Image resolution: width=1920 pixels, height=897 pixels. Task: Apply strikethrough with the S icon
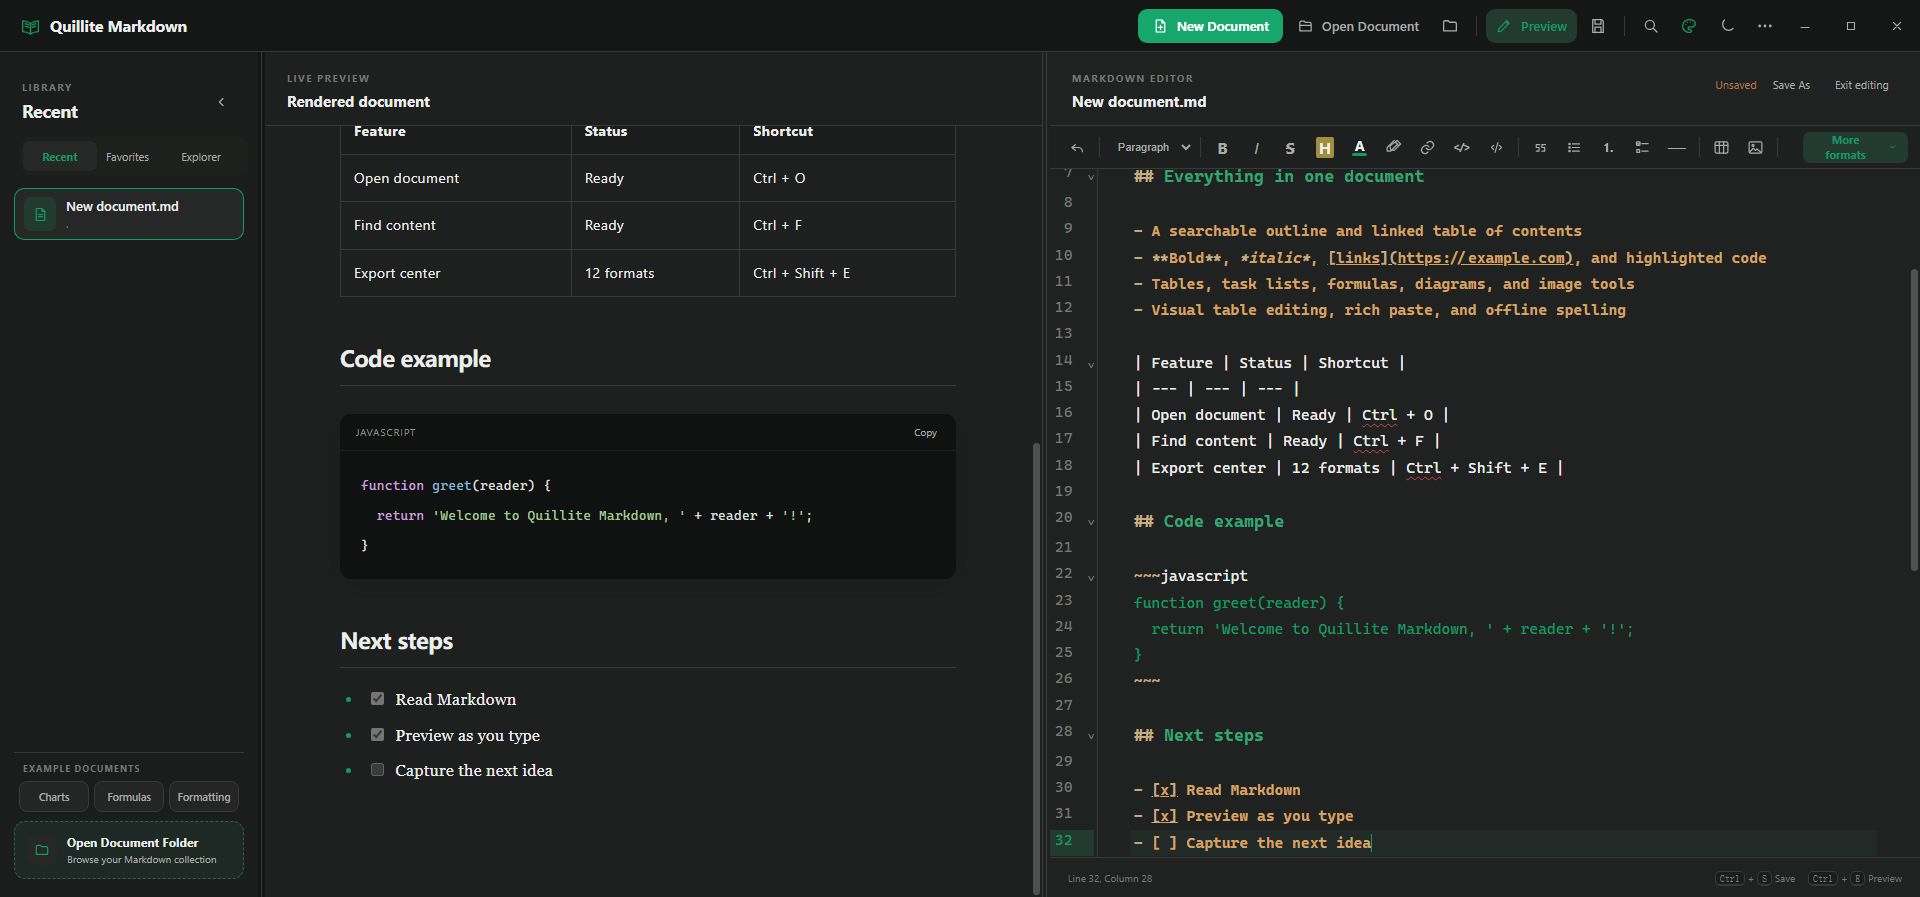1290,148
